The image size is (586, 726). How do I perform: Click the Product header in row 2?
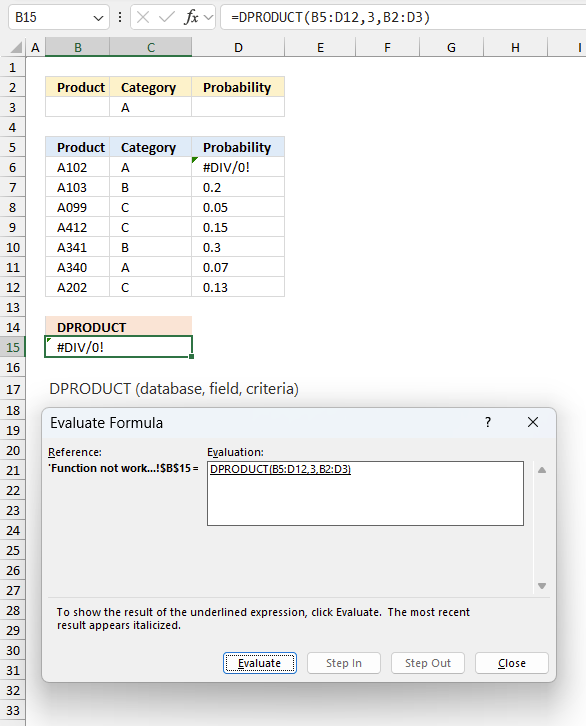click(78, 88)
